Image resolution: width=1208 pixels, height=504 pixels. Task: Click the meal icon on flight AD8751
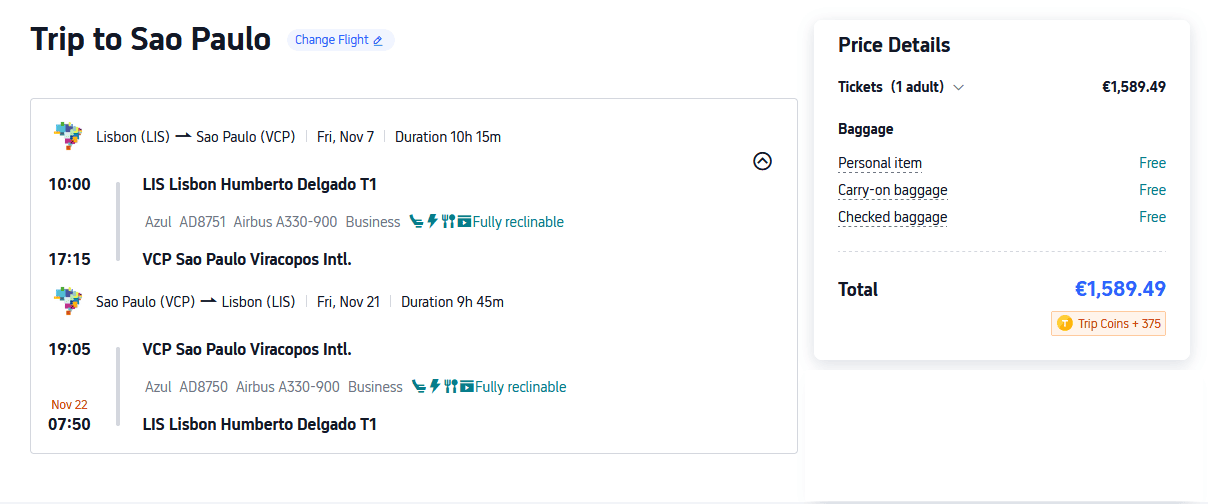pyautogui.click(x=449, y=222)
